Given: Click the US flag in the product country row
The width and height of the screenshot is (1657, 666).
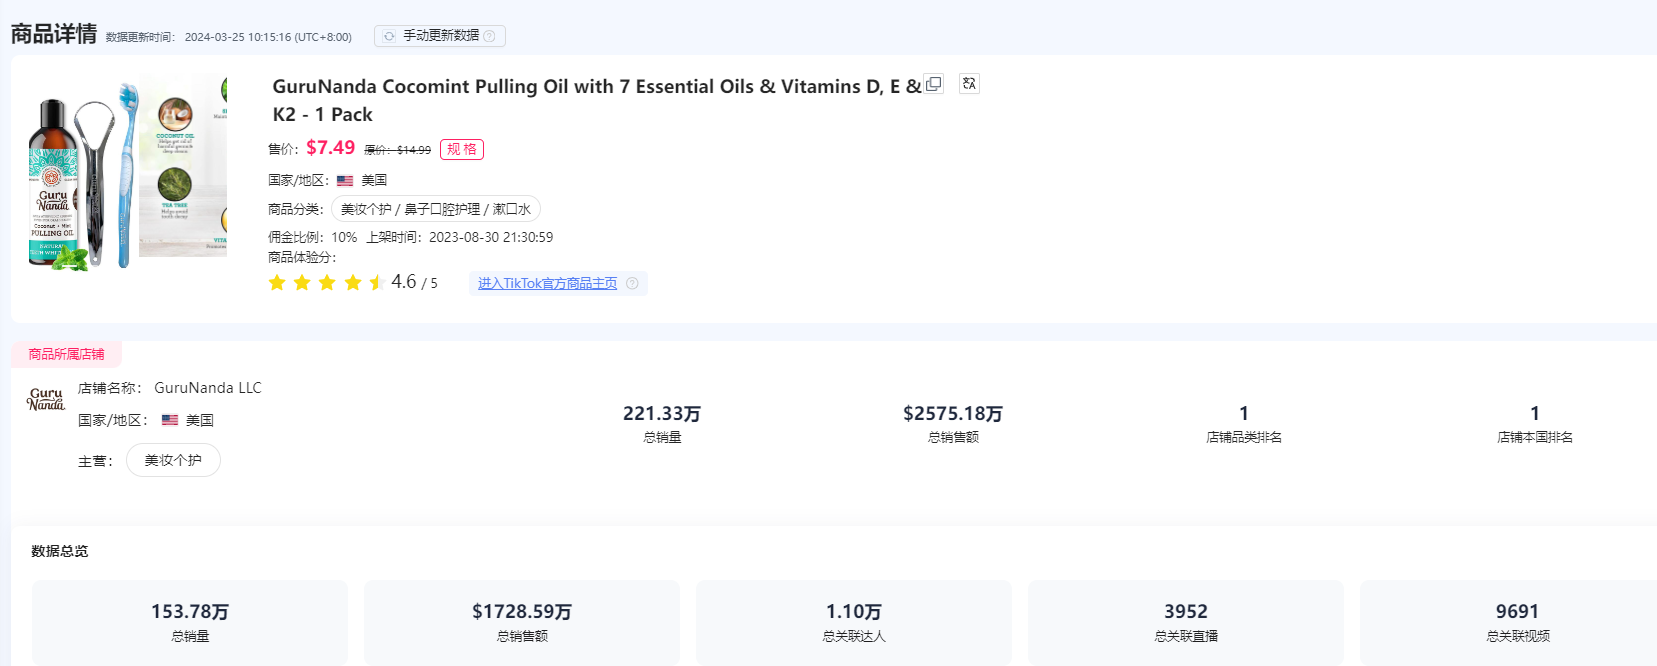Looking at the screenshot, I should coord(345,181).
